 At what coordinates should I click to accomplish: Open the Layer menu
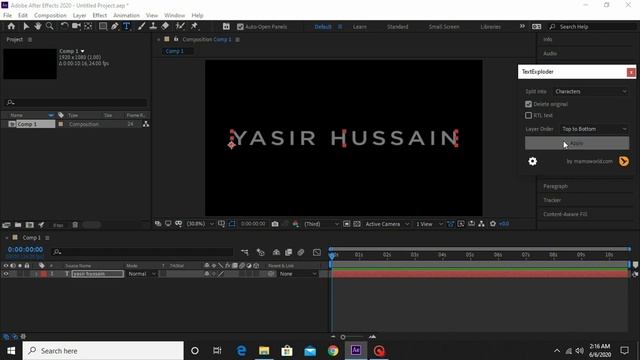coord(79,15)
